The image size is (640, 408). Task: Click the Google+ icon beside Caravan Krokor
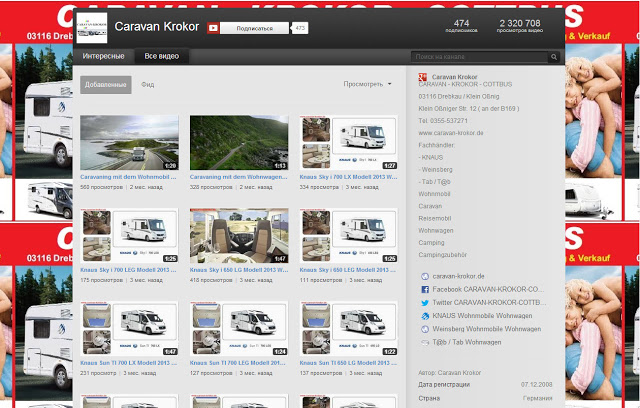pos(423,77)
